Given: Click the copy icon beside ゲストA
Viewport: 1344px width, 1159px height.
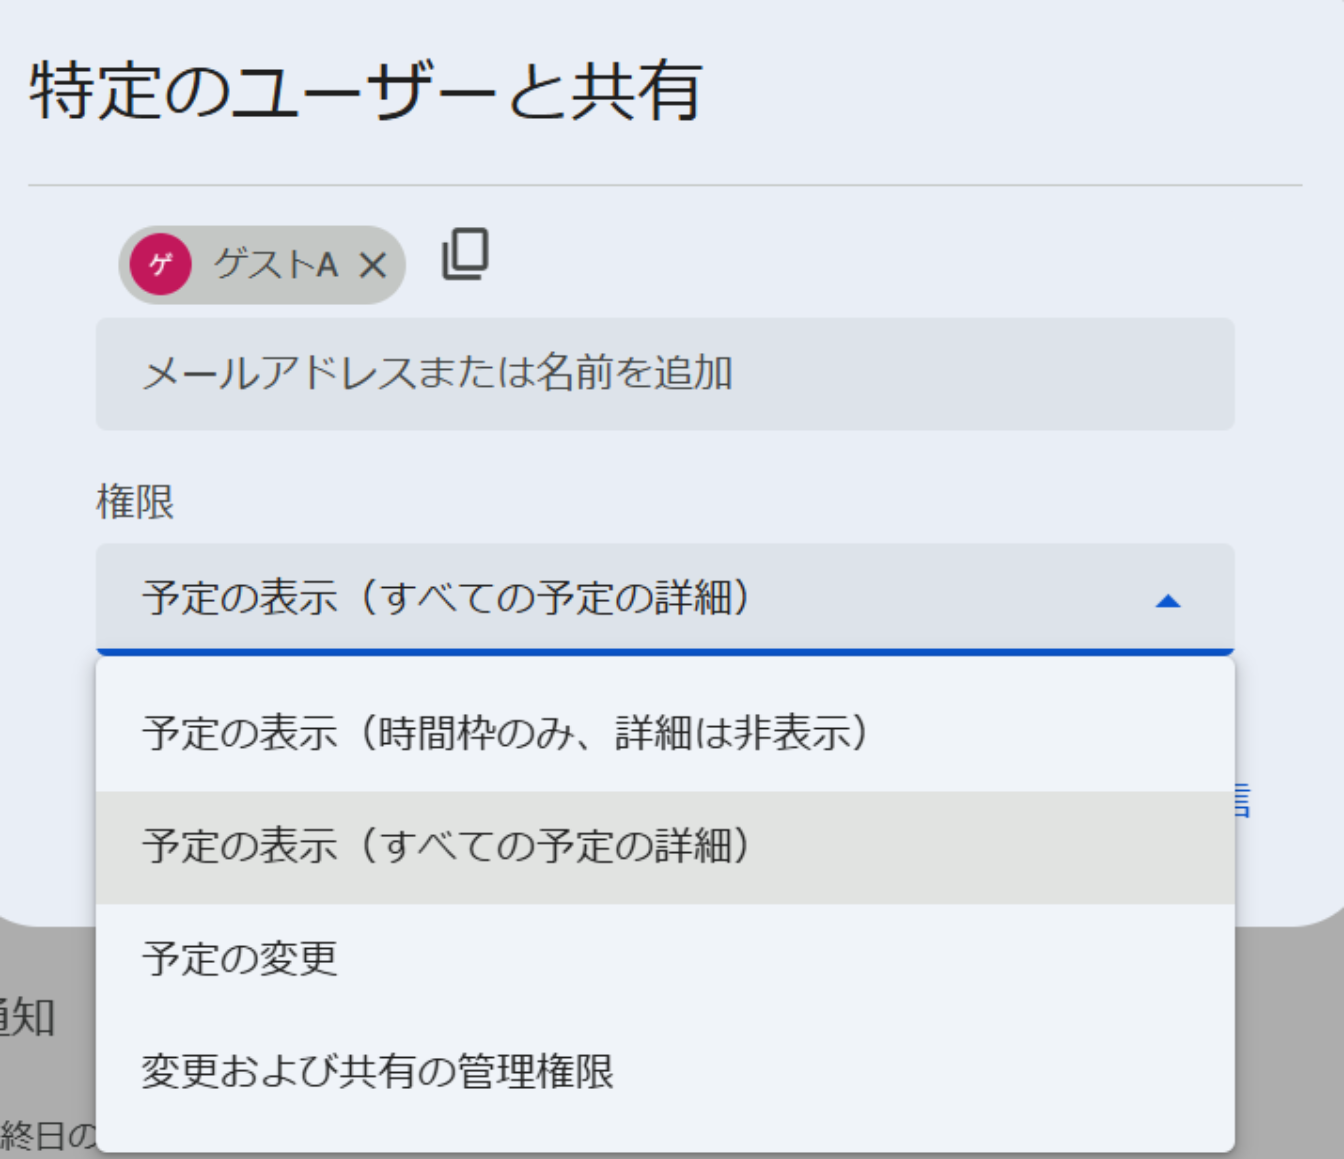Looking at the screenshot, I should coord(465,254).
